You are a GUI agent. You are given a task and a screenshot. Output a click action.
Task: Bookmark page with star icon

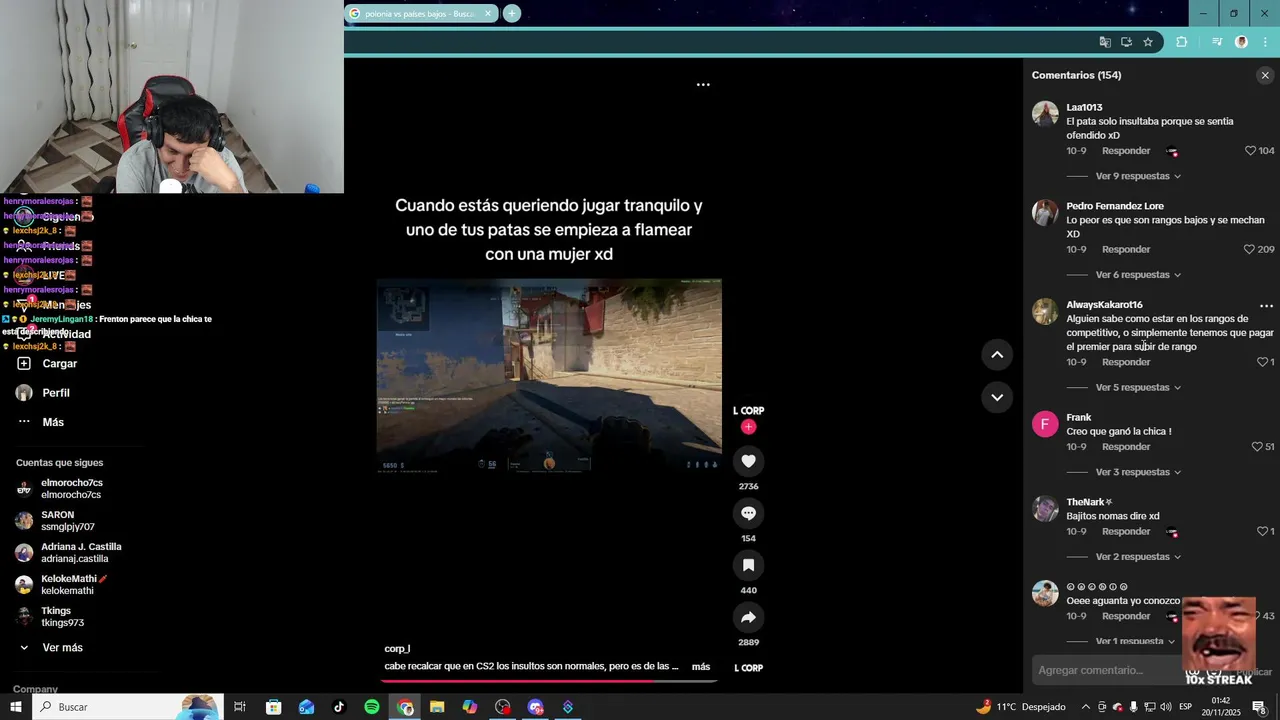pyautogui.click(x=1148, y=42)
